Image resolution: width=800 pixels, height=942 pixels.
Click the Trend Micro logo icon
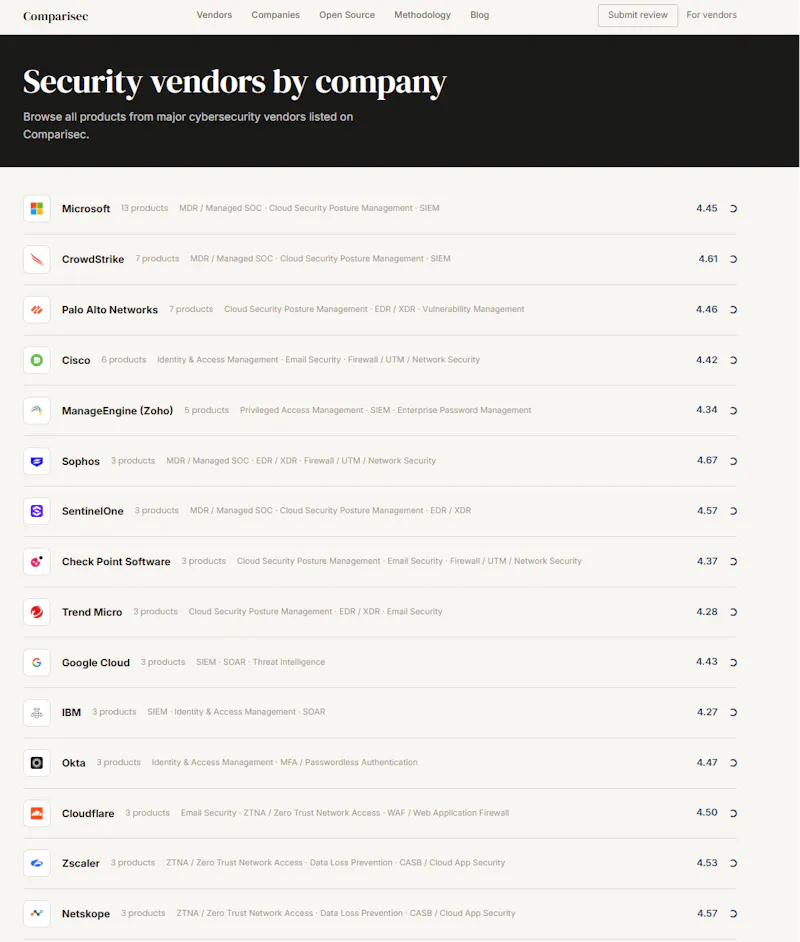[x=37, y=612]
